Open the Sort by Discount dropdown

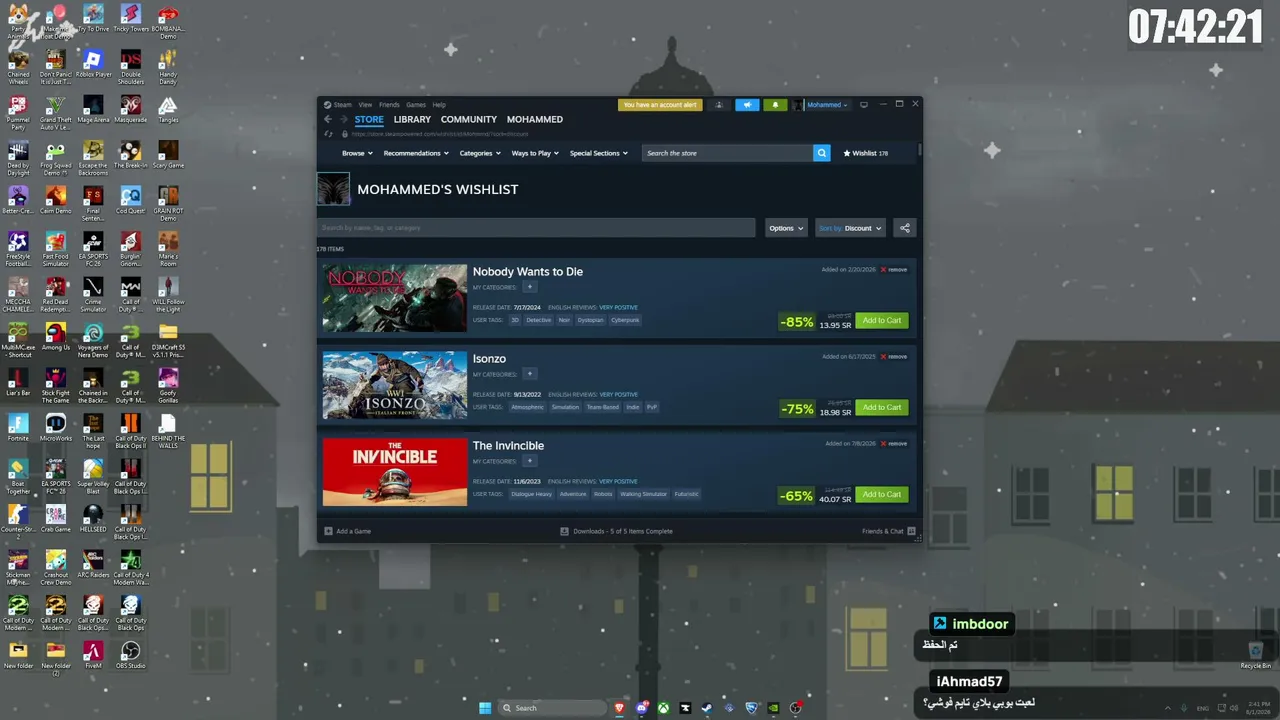[850, 228]
